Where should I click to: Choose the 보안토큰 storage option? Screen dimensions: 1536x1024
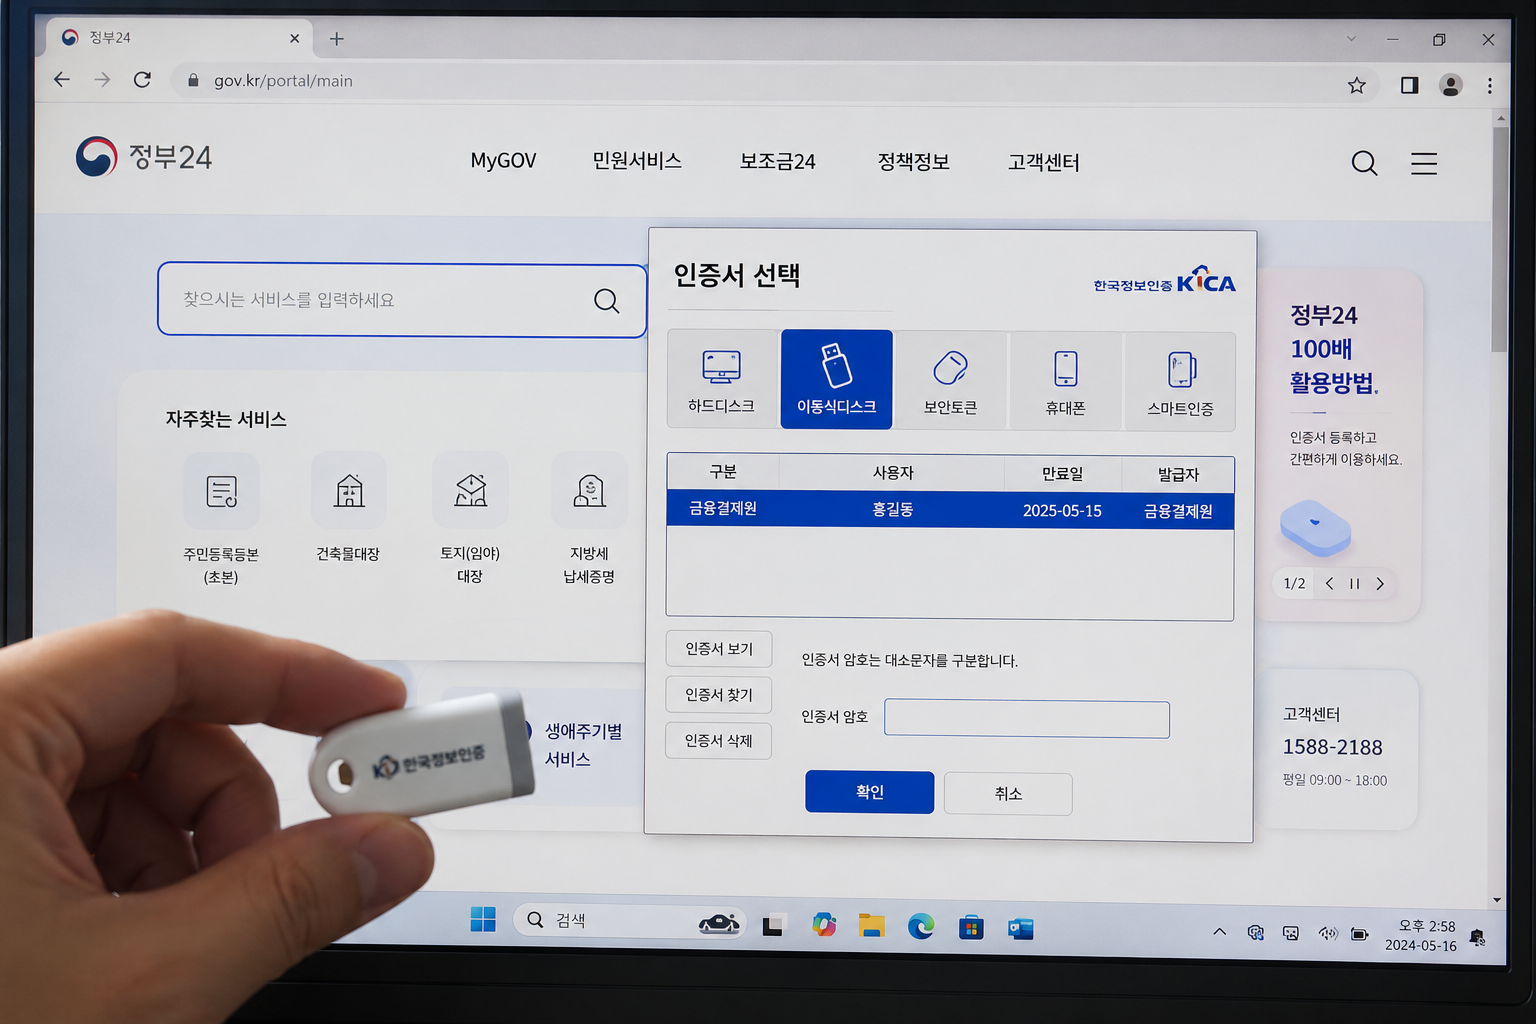(x=951, y=381)
